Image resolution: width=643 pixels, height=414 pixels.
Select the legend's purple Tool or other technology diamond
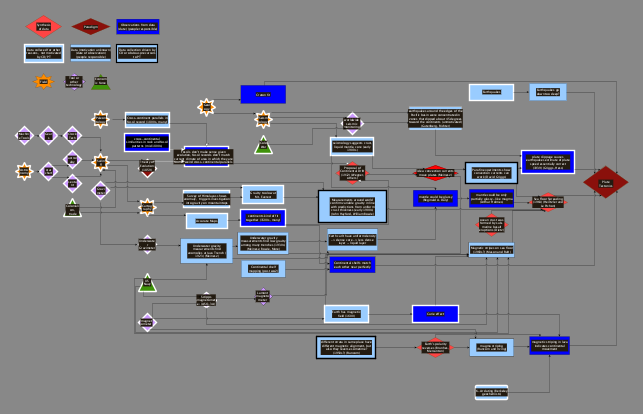74,82
